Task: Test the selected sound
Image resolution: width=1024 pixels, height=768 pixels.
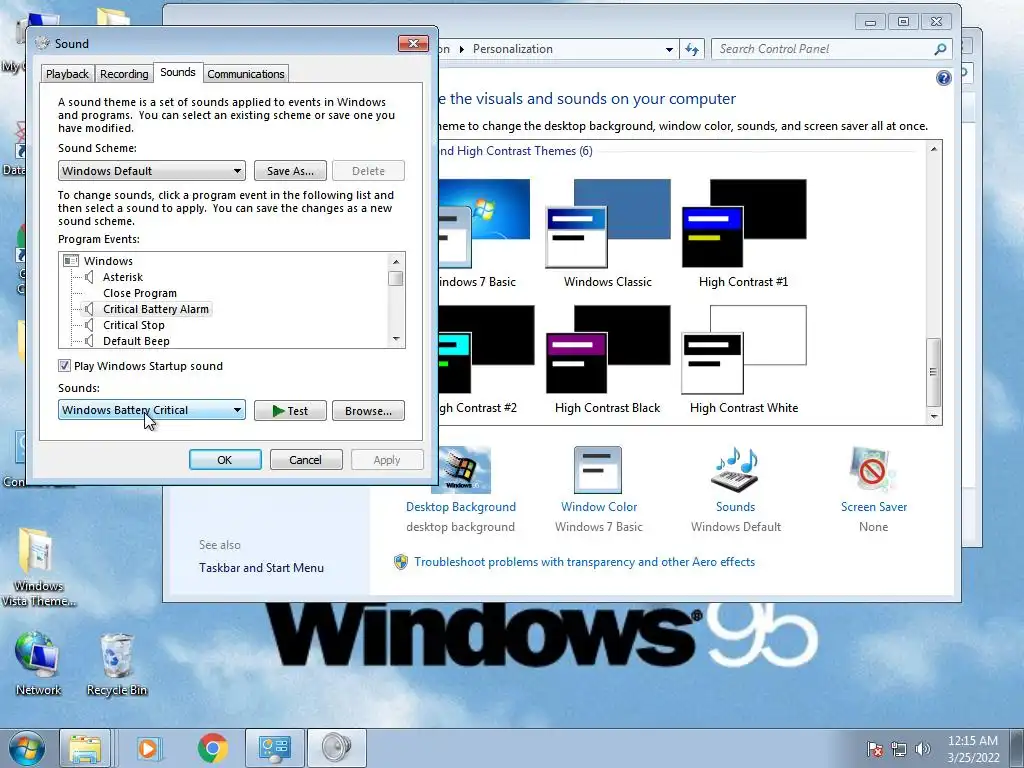Action: point(290,411)
